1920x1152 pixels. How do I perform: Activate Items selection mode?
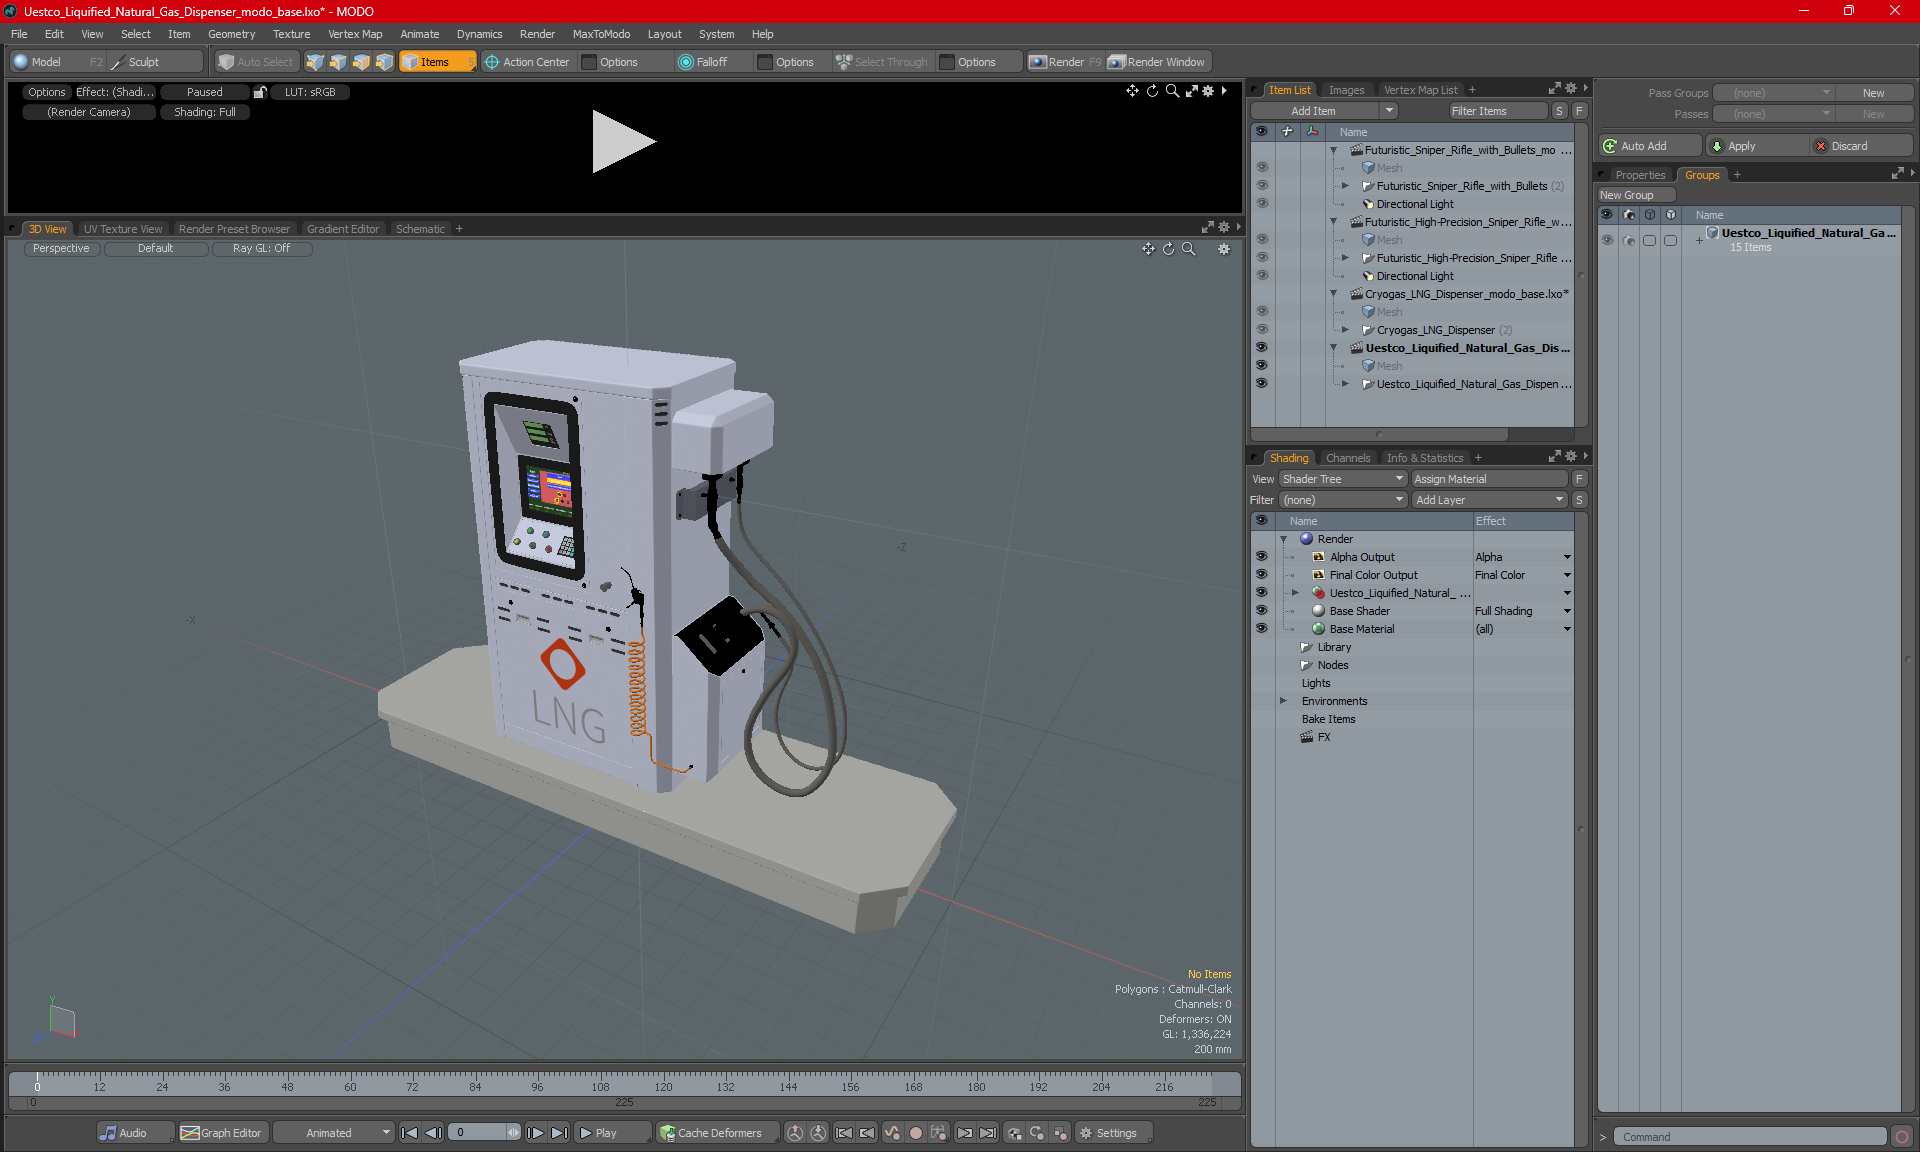click(x=437, y=62)
